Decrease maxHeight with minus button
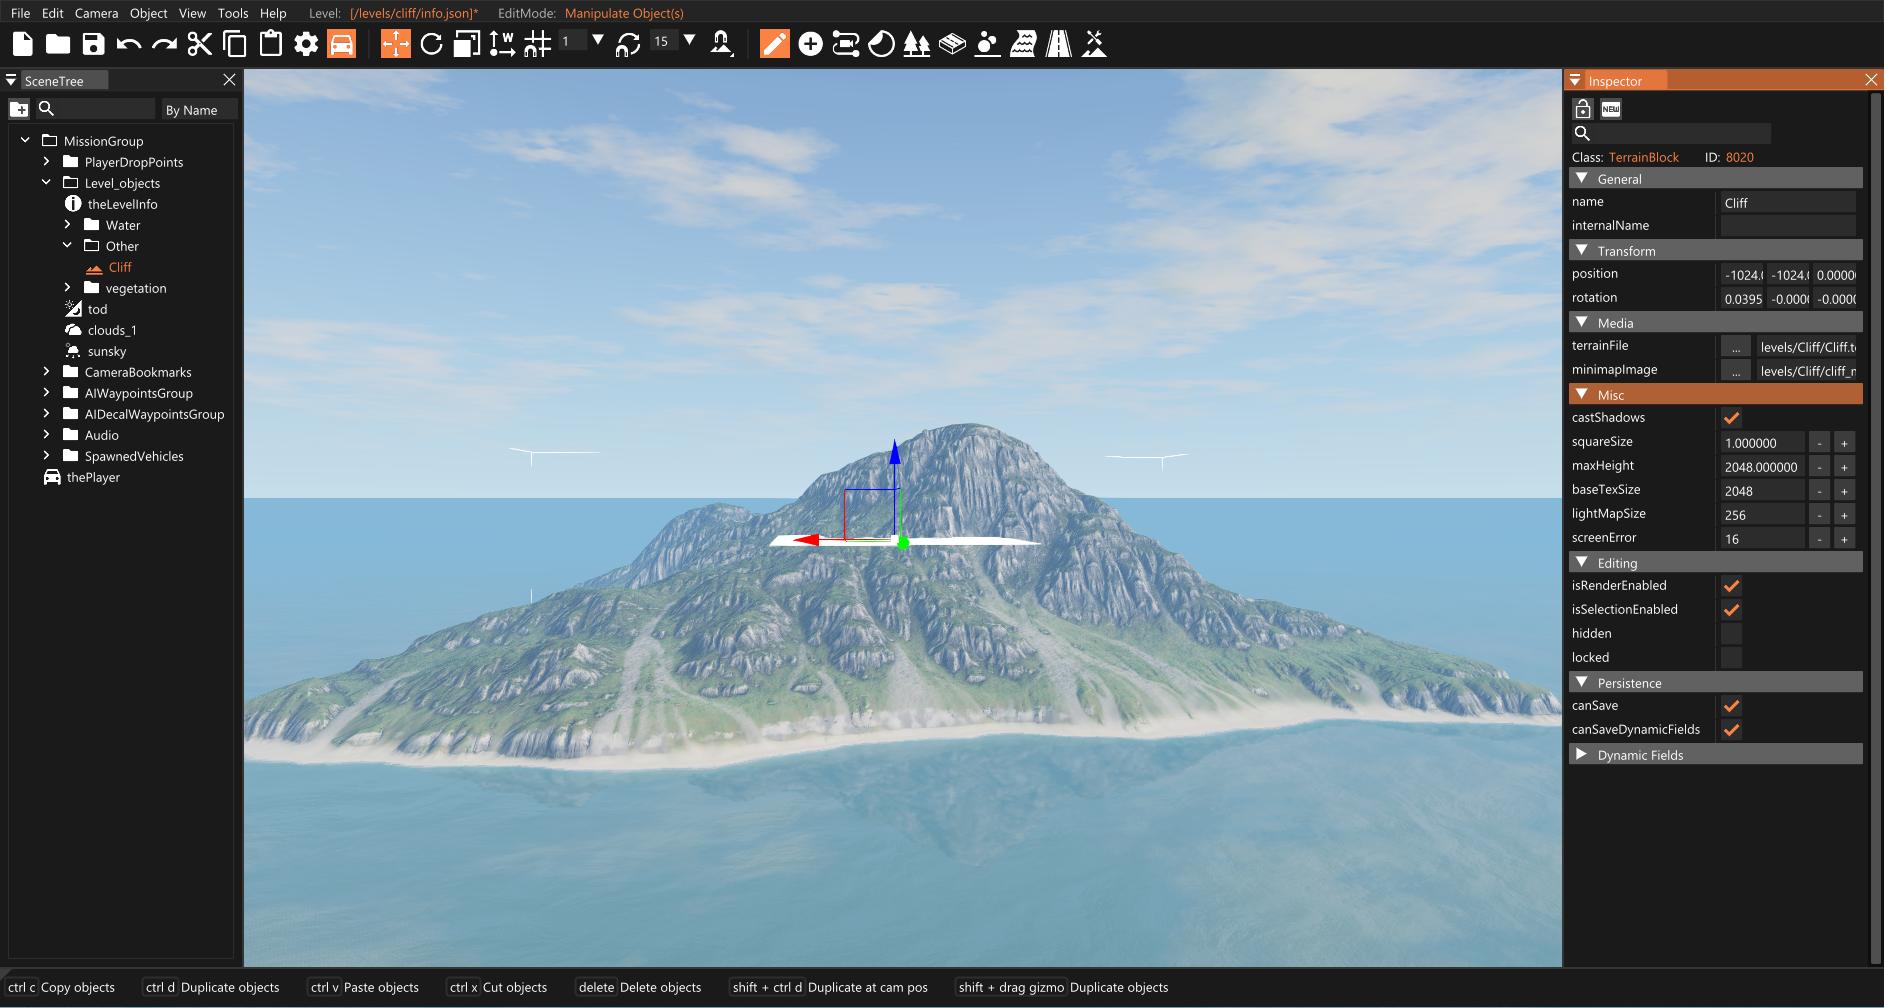The height and width of the screenshot is (1008, 1884). 1819,467
